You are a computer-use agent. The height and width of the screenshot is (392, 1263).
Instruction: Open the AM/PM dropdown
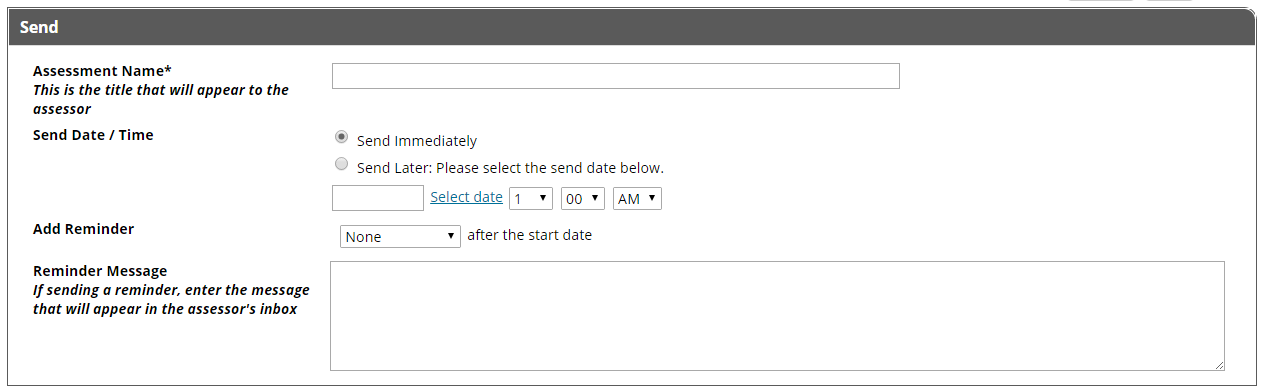pos(637,199)
